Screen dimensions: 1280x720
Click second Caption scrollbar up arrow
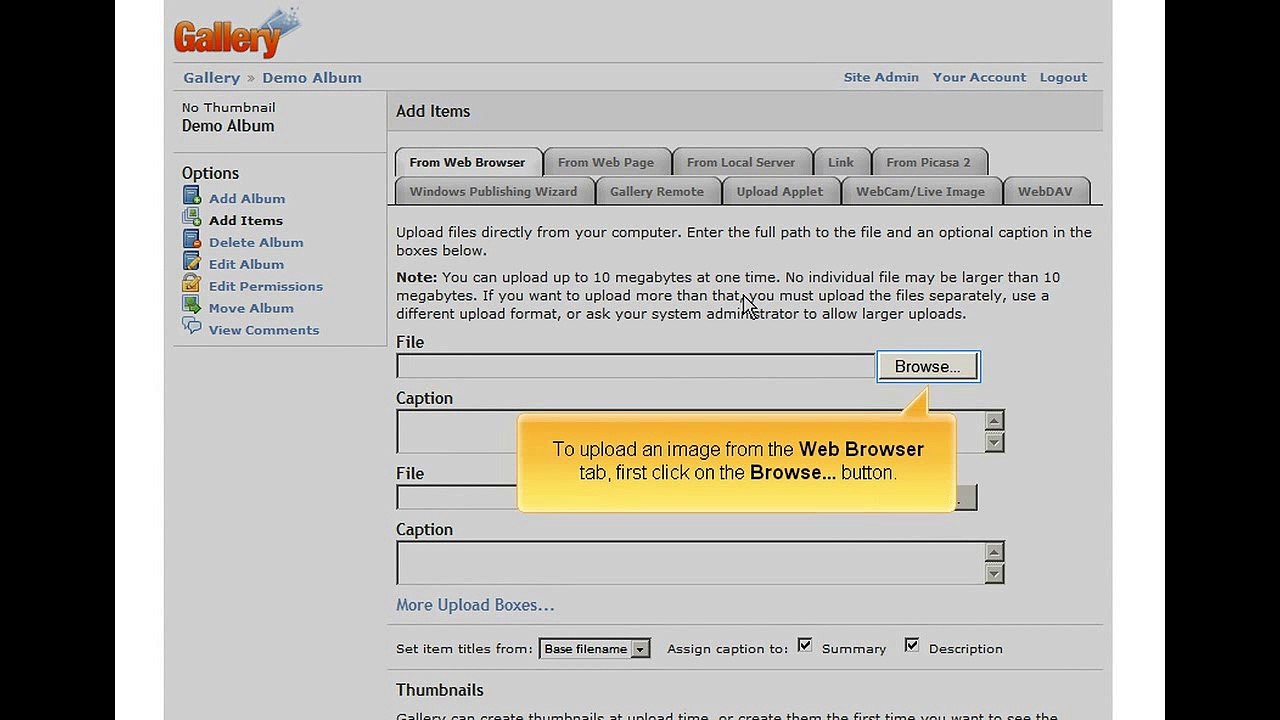click(994, 552)
